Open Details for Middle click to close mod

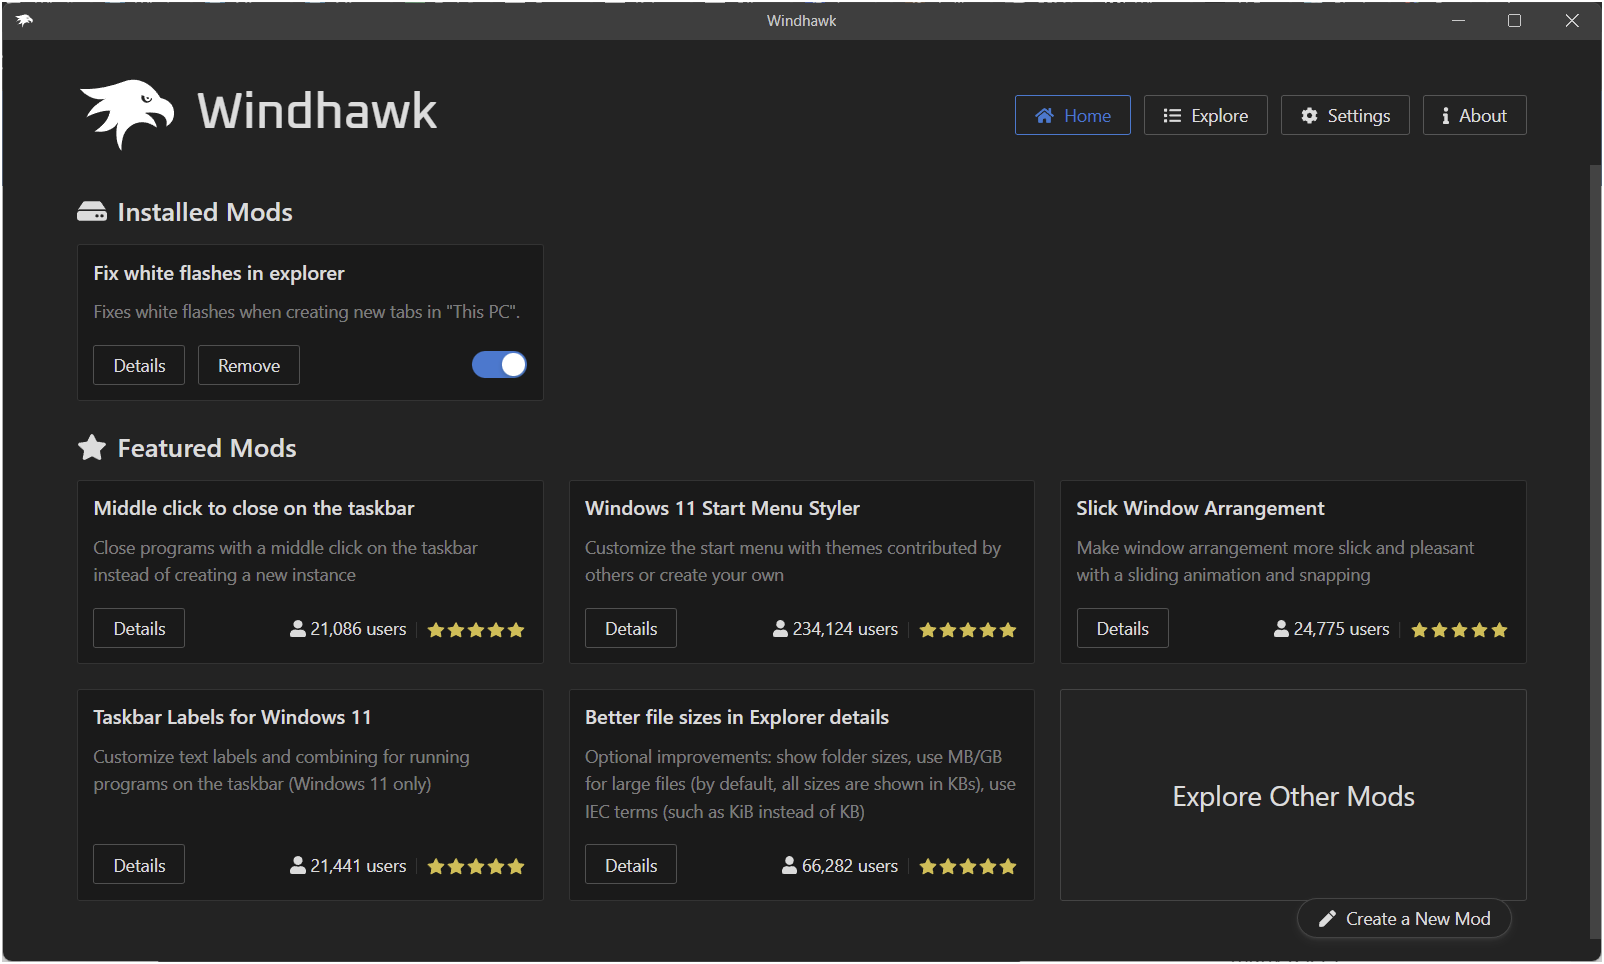pyautogui.click(x=139, y=628)
